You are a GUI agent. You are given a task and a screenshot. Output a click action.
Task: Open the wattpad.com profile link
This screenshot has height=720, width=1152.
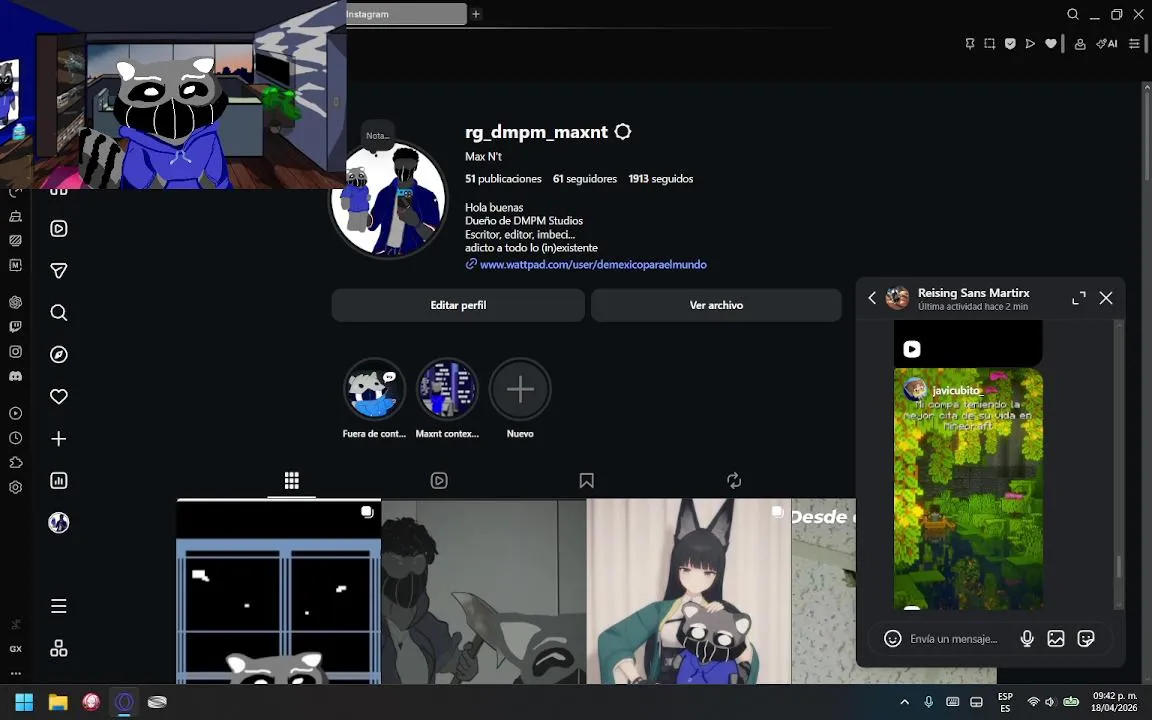593,264
